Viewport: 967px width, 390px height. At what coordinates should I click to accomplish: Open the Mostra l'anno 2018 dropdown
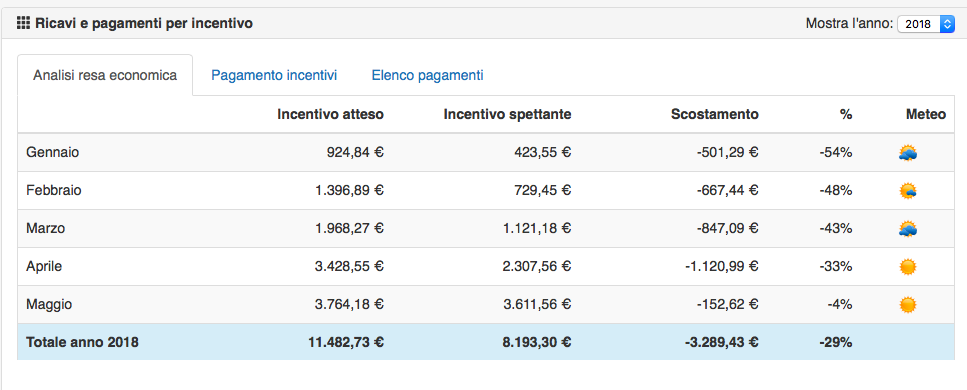pyautogui.click(x=926, y=24)
